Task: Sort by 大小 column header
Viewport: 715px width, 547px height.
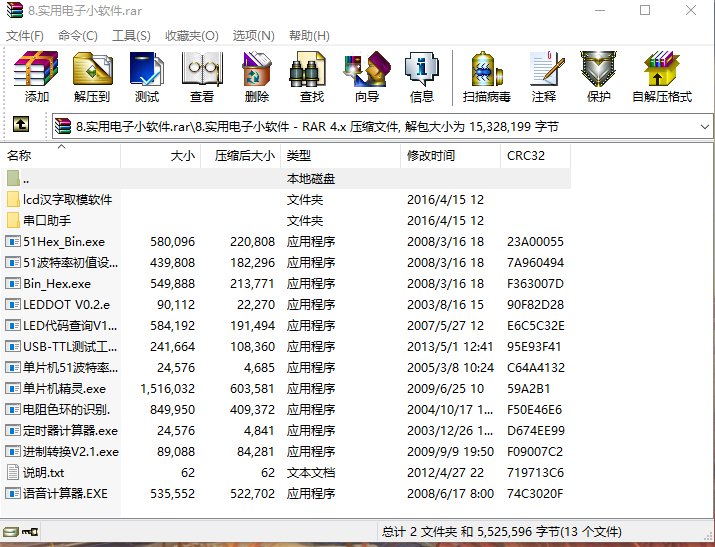Action: (161, 155)
